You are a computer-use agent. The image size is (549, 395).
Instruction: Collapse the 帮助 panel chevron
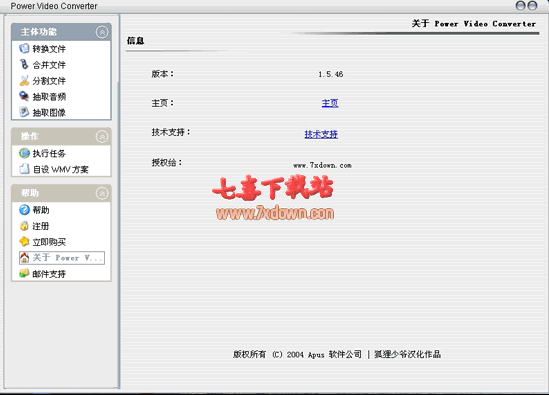pos(102,193)
